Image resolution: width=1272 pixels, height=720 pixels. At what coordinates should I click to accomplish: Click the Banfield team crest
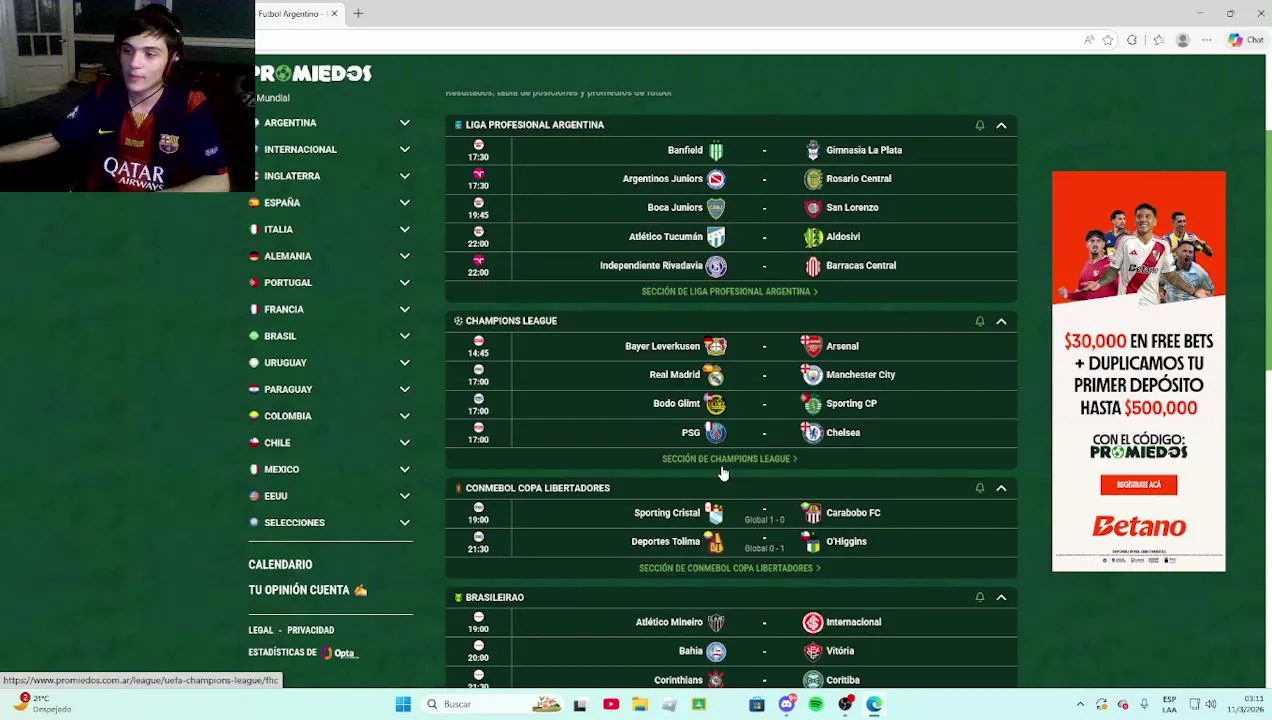pyautogui.click(x=716, y=151)
